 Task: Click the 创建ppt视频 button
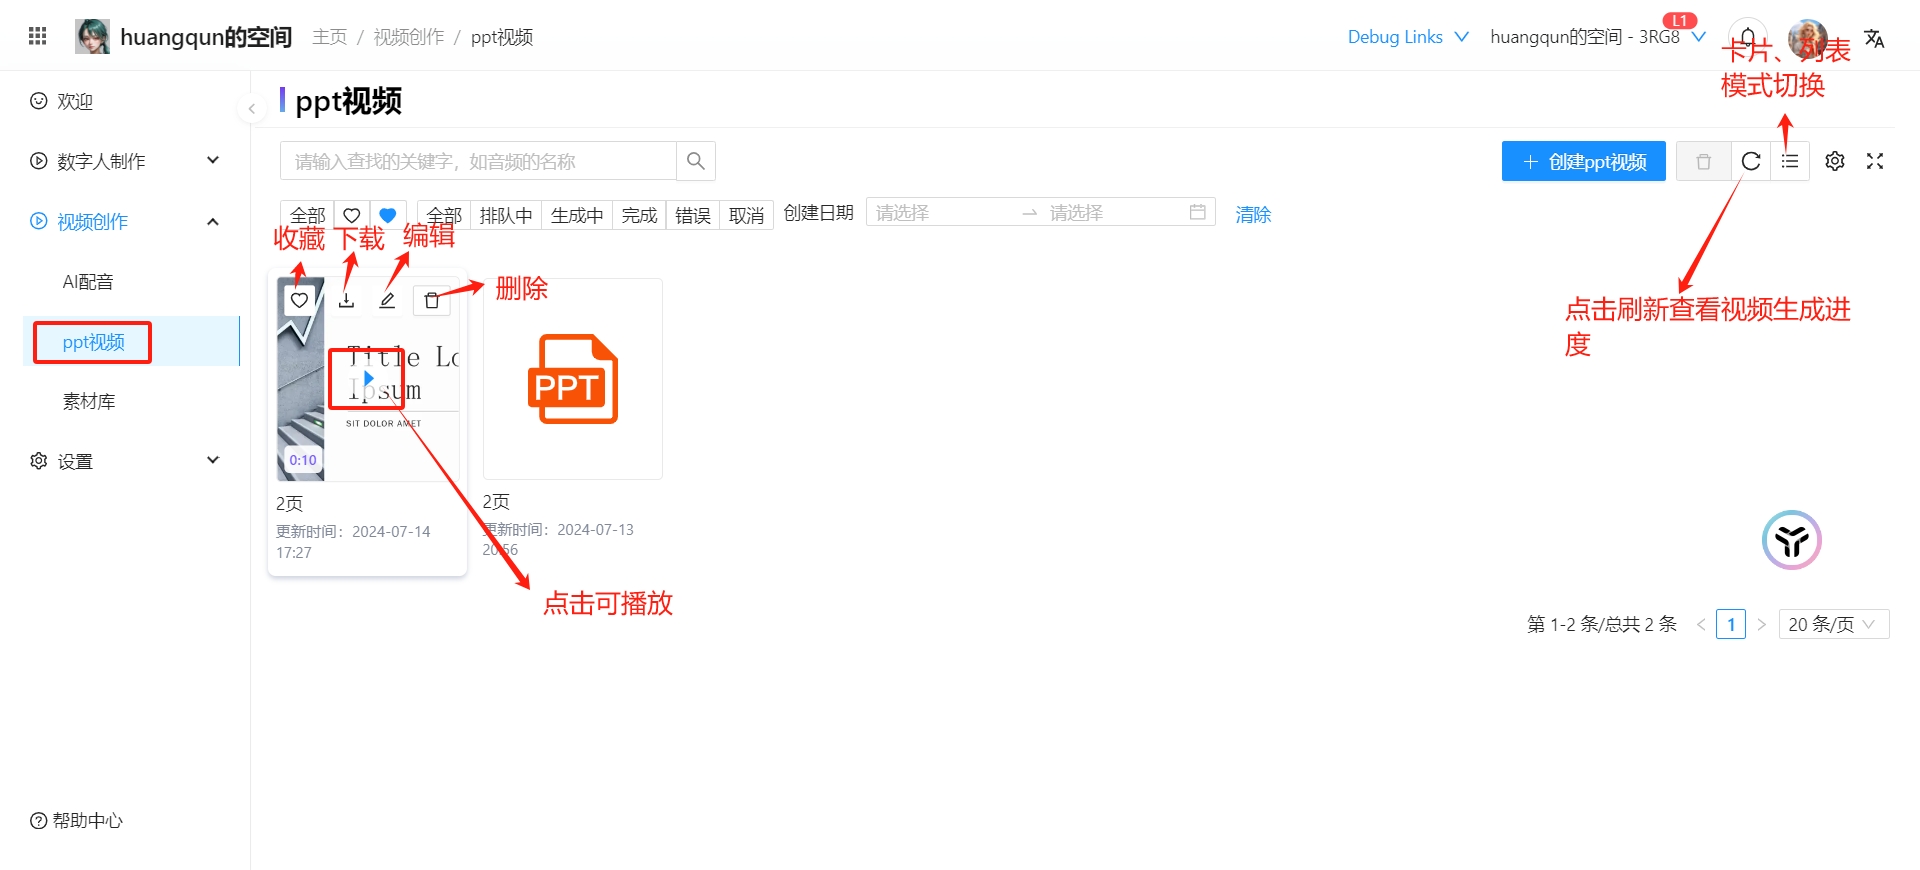pyautogui.click(x=1583, y=161)
